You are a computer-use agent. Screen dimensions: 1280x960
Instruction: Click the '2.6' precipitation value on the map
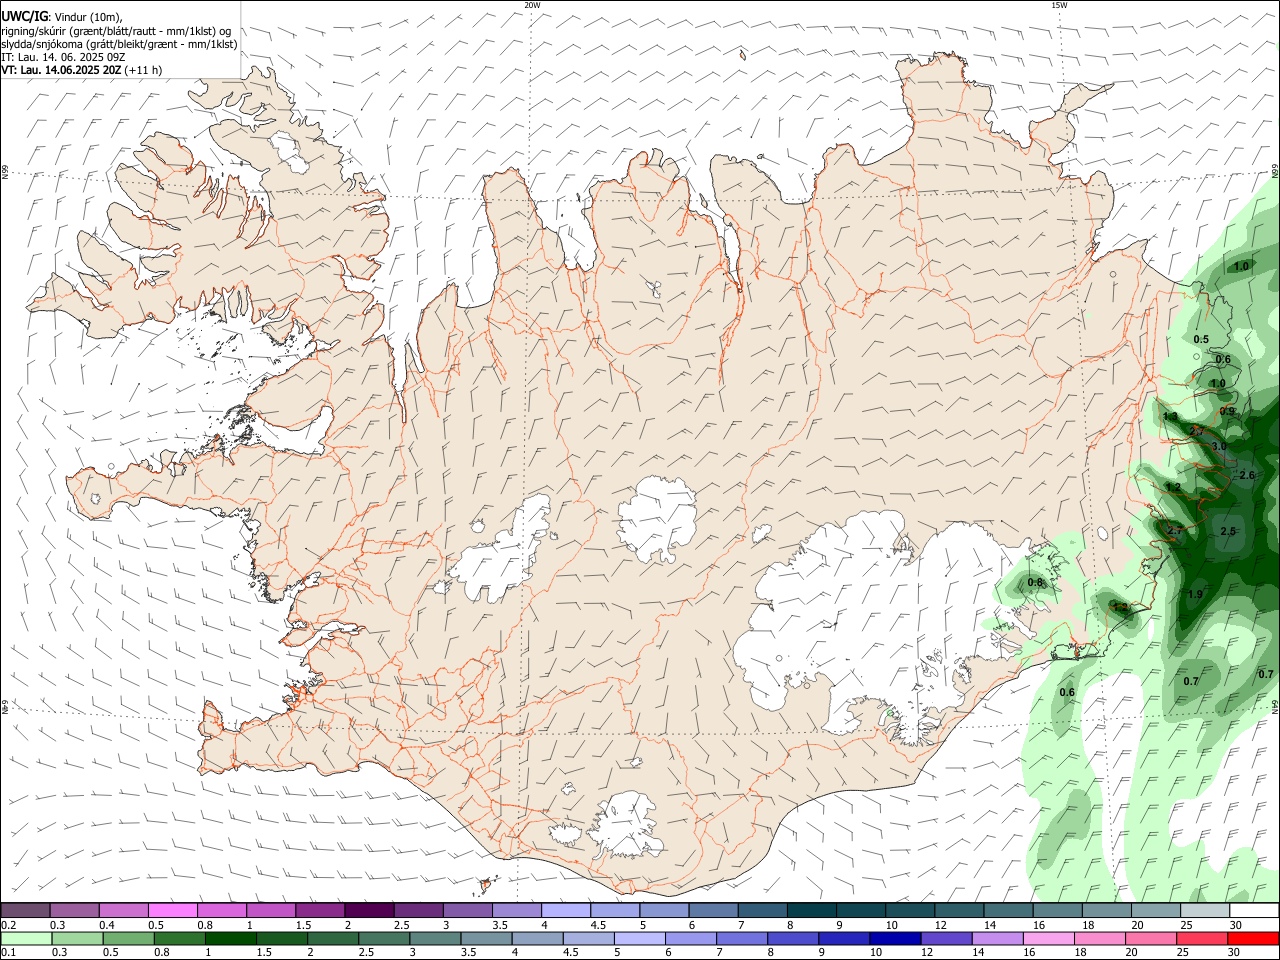(x=1247, y=475)
